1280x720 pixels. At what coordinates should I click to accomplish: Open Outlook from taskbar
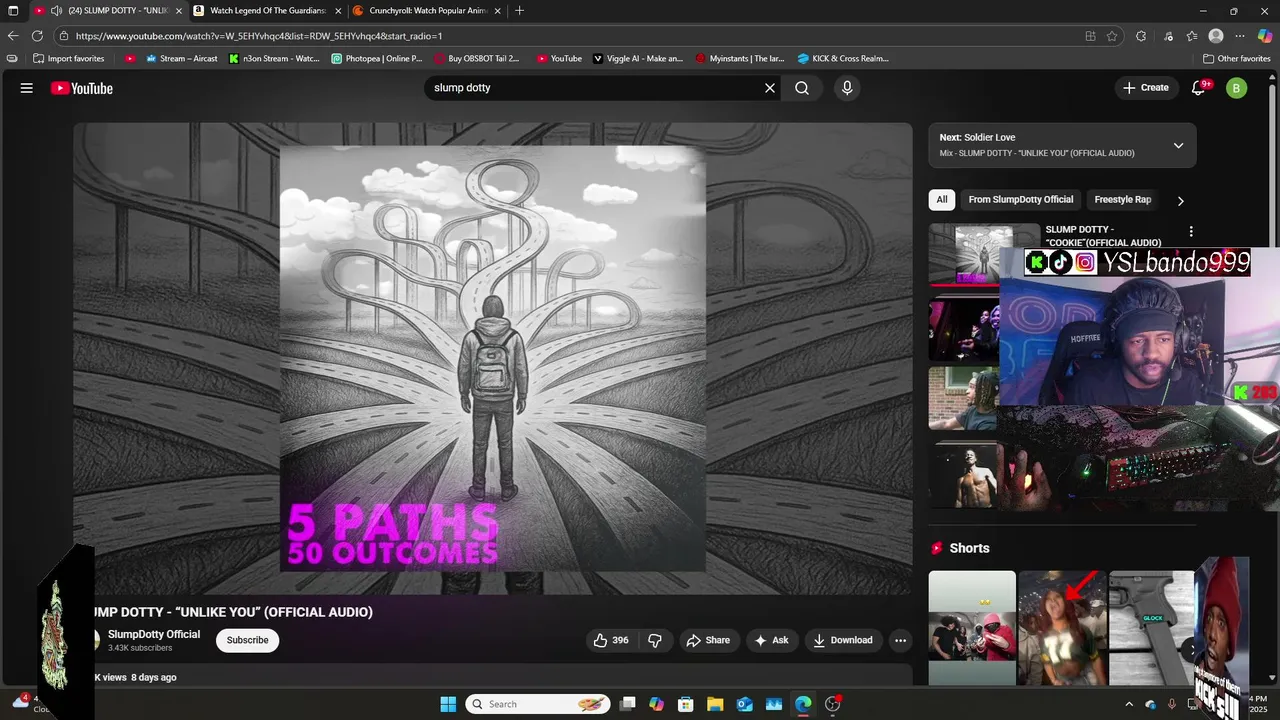(745, 704)
